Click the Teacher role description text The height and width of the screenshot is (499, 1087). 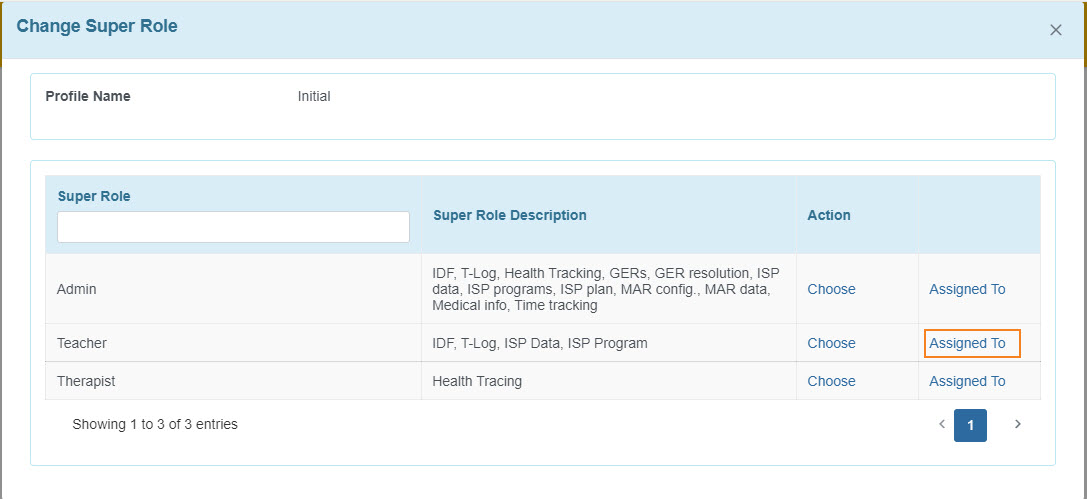click(539, 343)
